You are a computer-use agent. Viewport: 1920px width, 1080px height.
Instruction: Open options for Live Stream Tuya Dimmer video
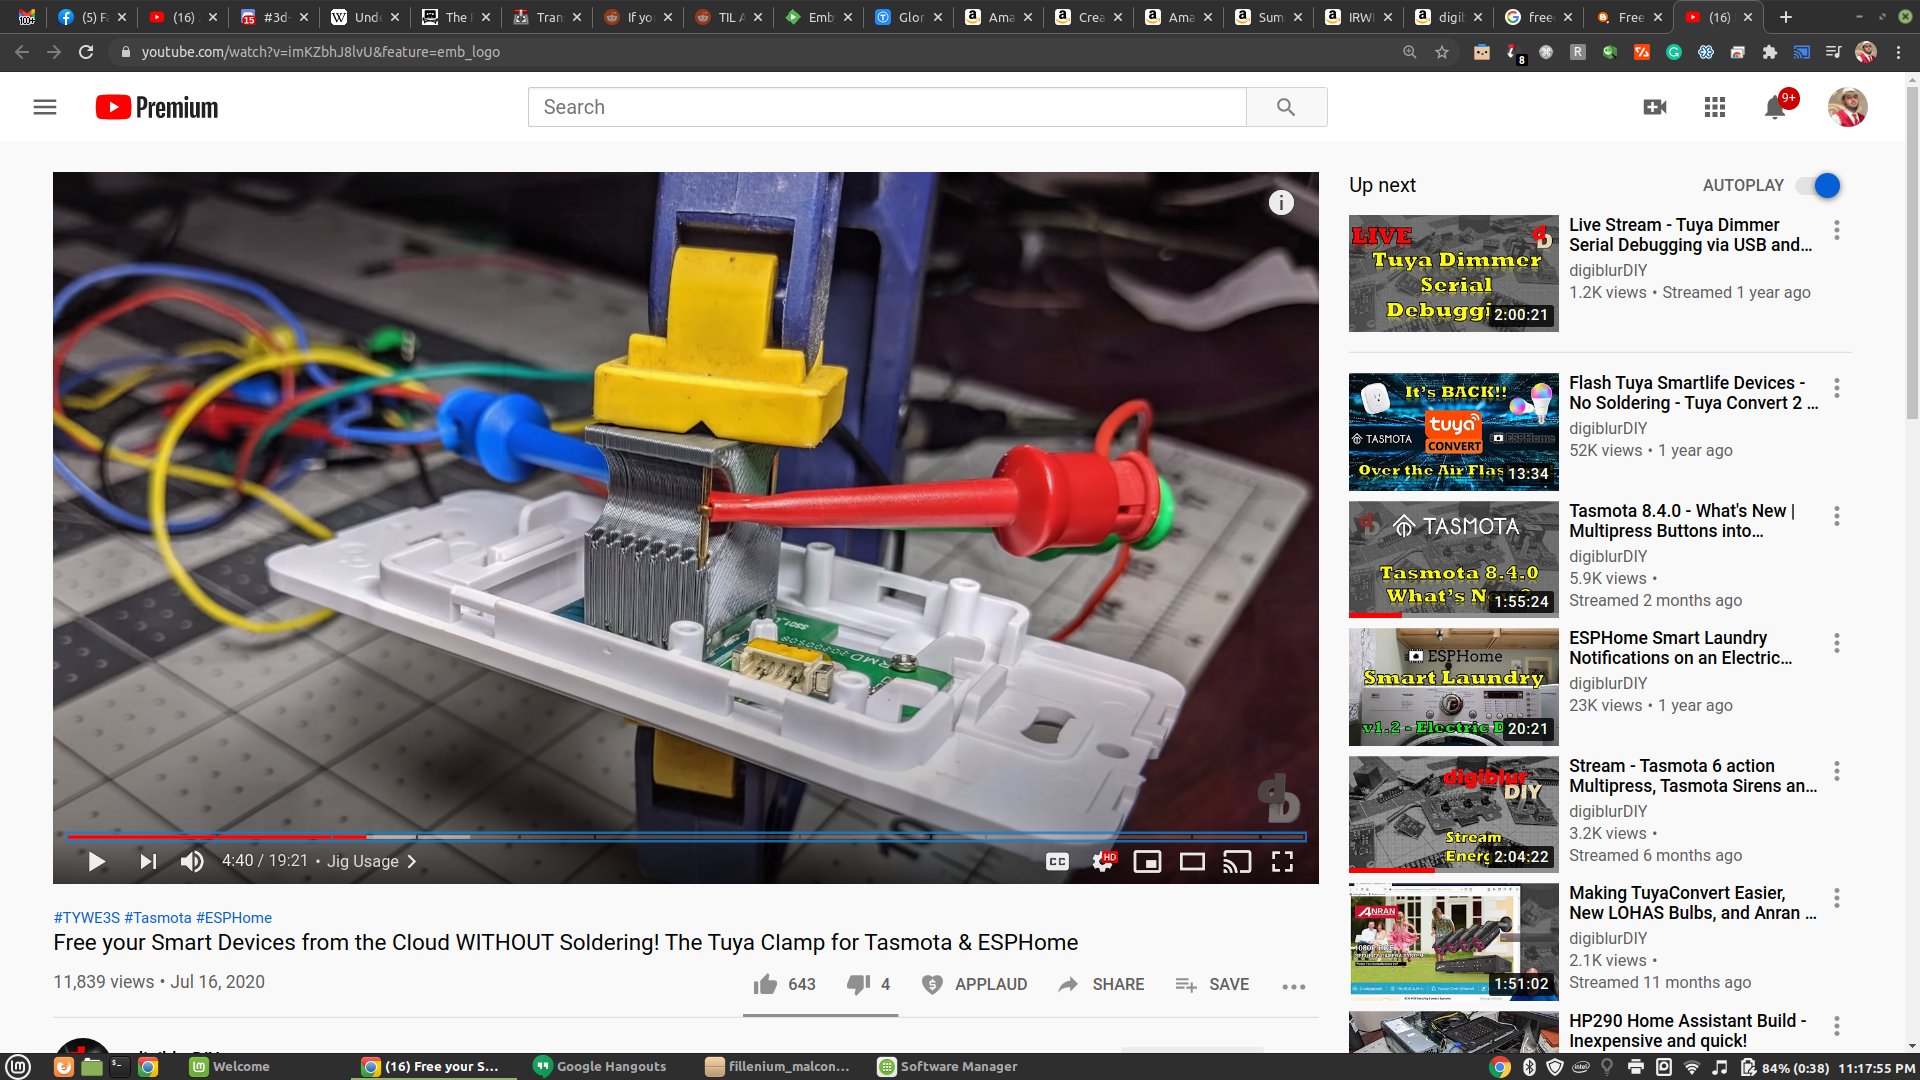pyautogui.click(x=1837, y=231)
